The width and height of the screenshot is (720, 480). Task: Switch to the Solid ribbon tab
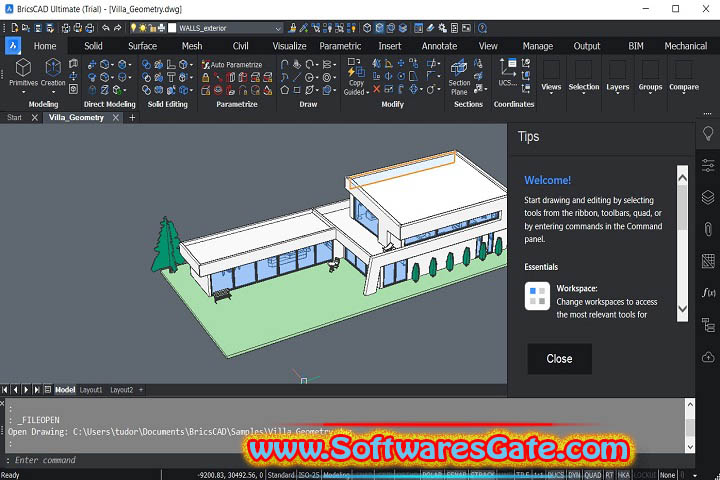(x=93, y=46)
